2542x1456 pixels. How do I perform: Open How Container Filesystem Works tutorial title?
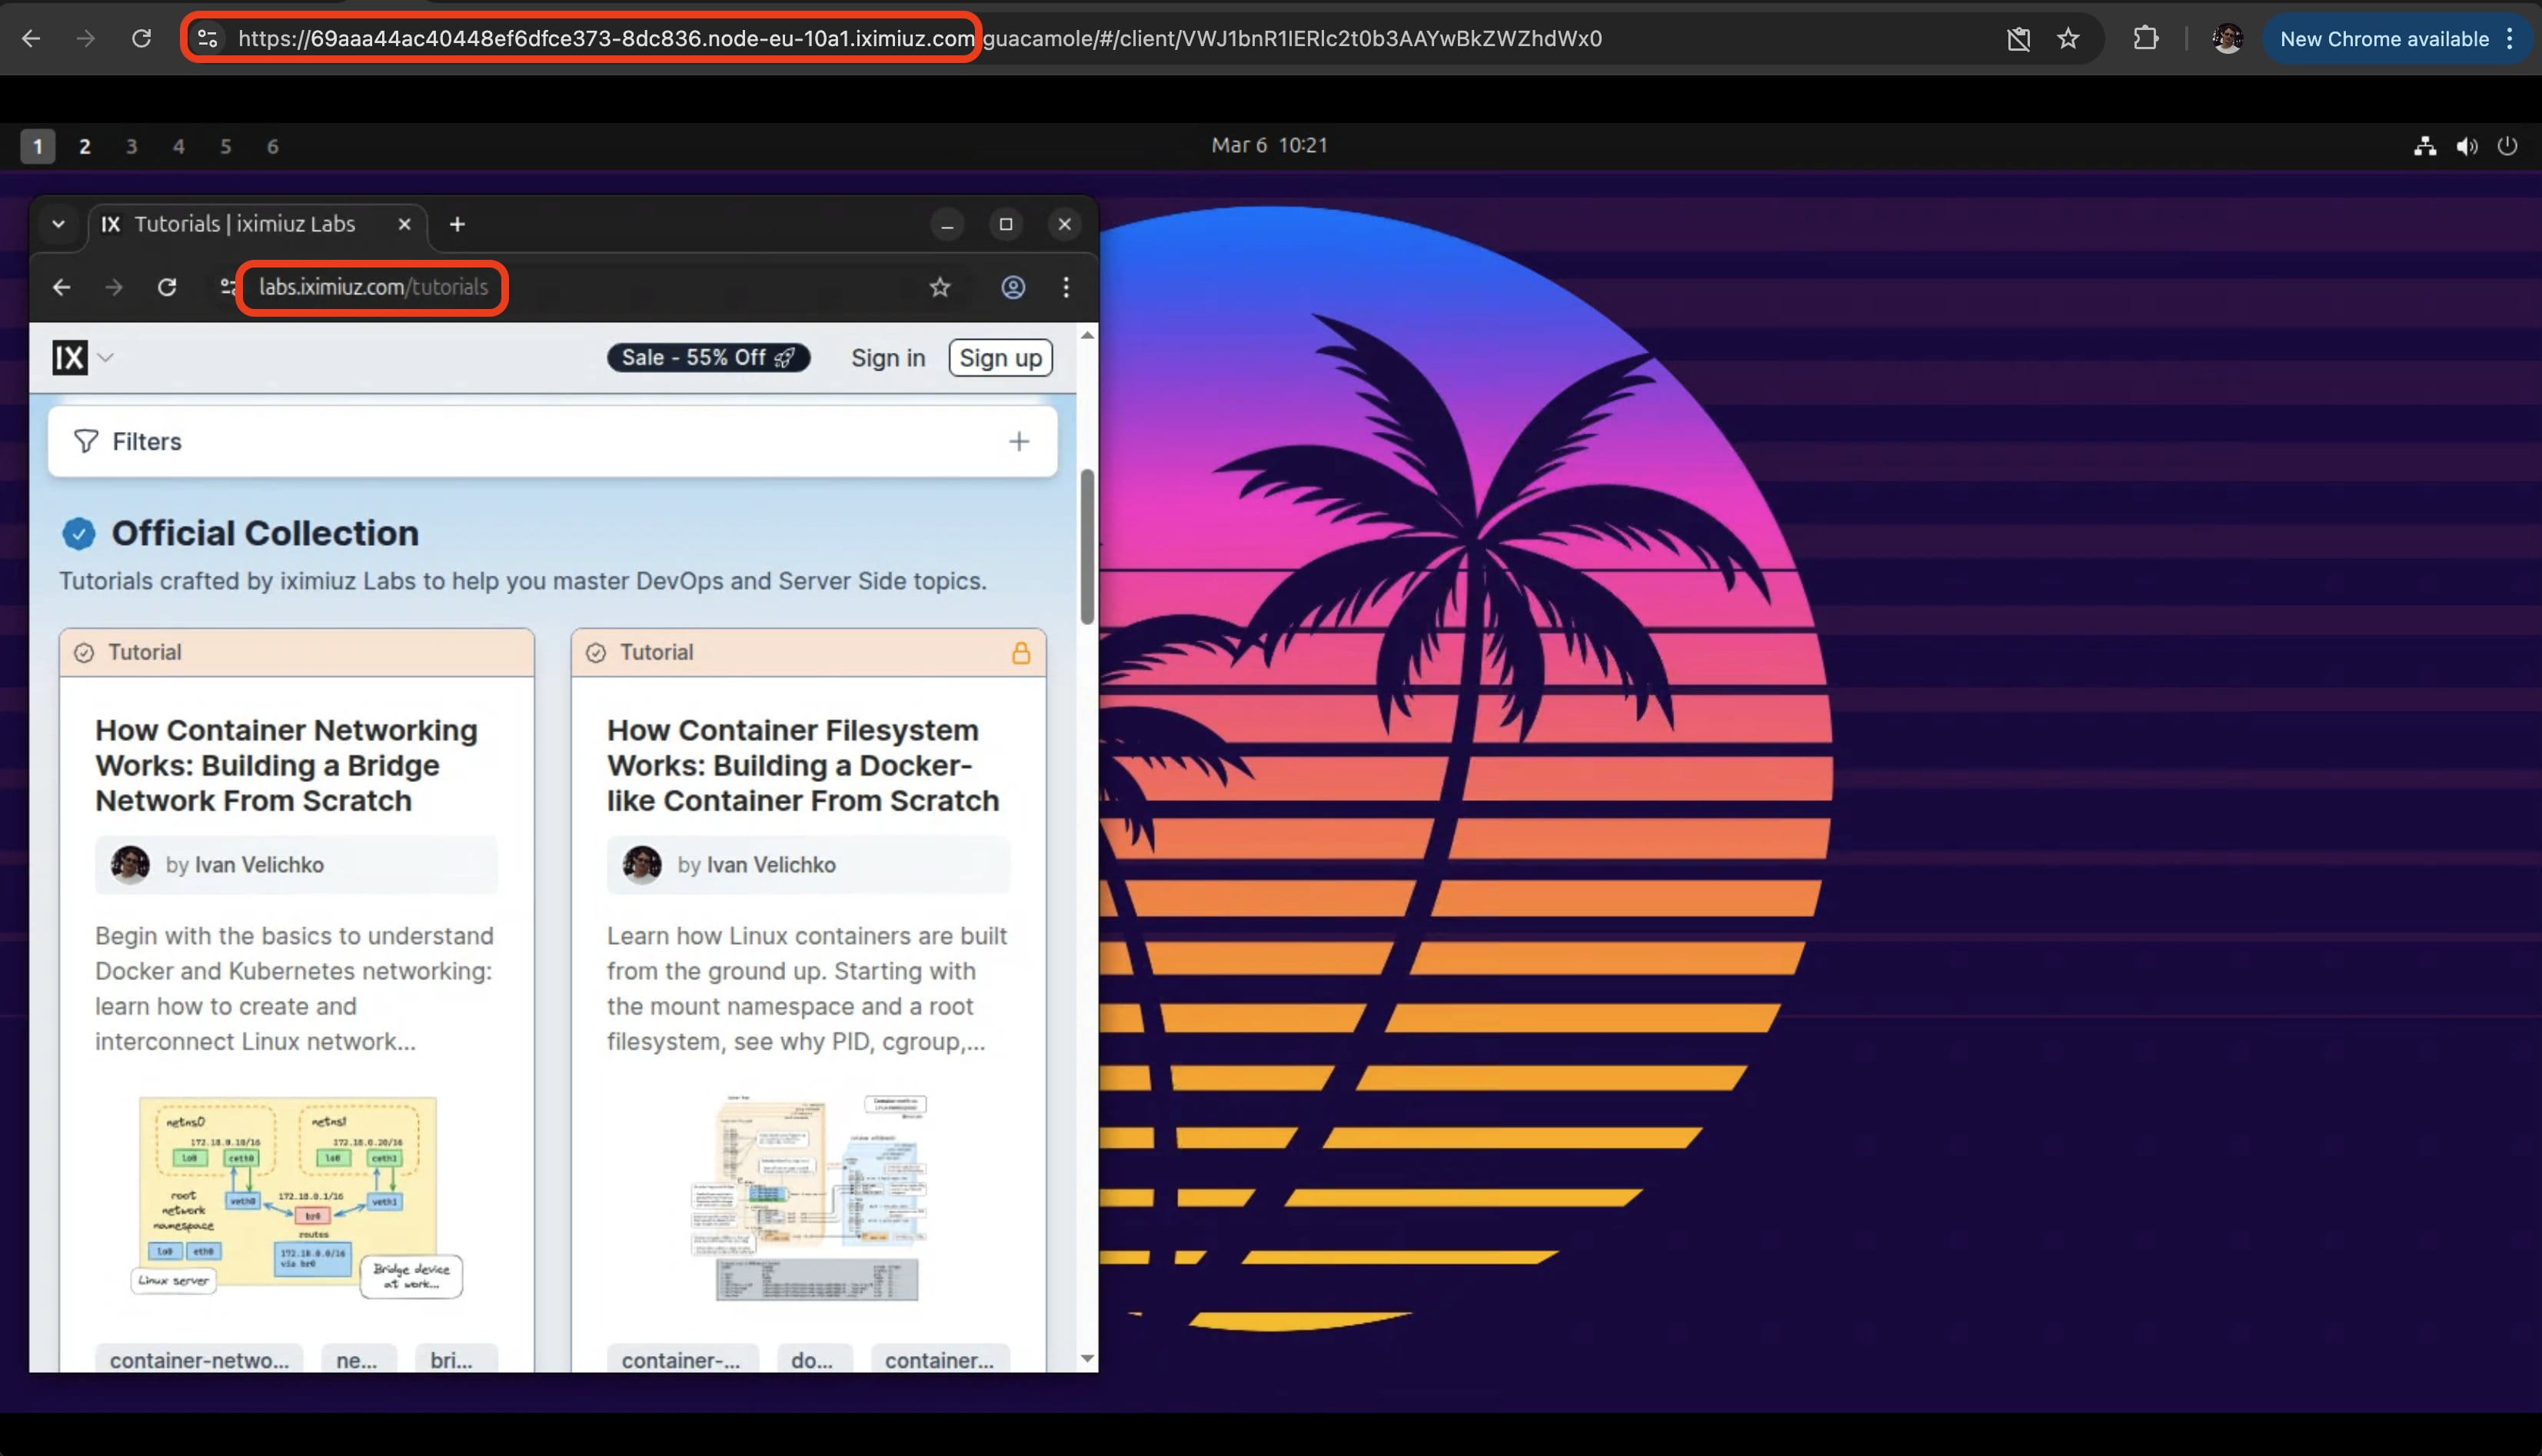pos(802,765)
